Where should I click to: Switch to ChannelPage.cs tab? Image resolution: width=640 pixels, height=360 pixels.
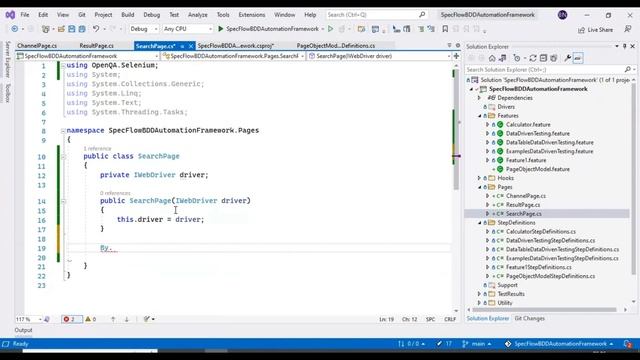click(x=37, y=46)
